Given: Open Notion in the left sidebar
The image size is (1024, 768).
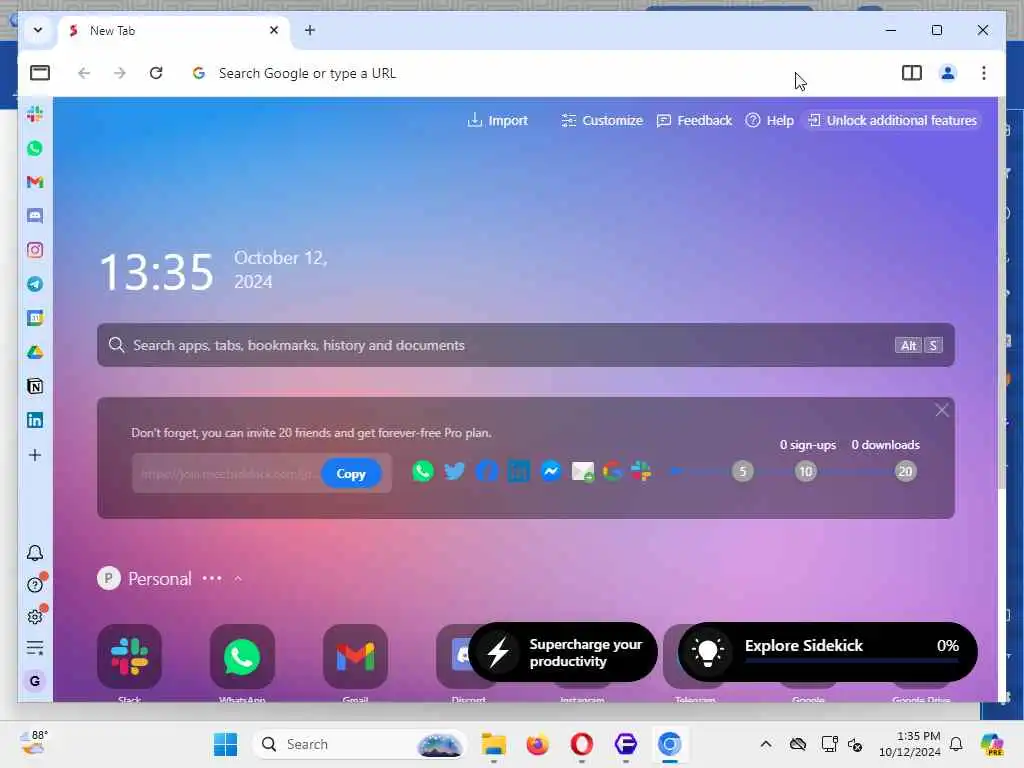Looking at the screenshot, I should 35,387.
